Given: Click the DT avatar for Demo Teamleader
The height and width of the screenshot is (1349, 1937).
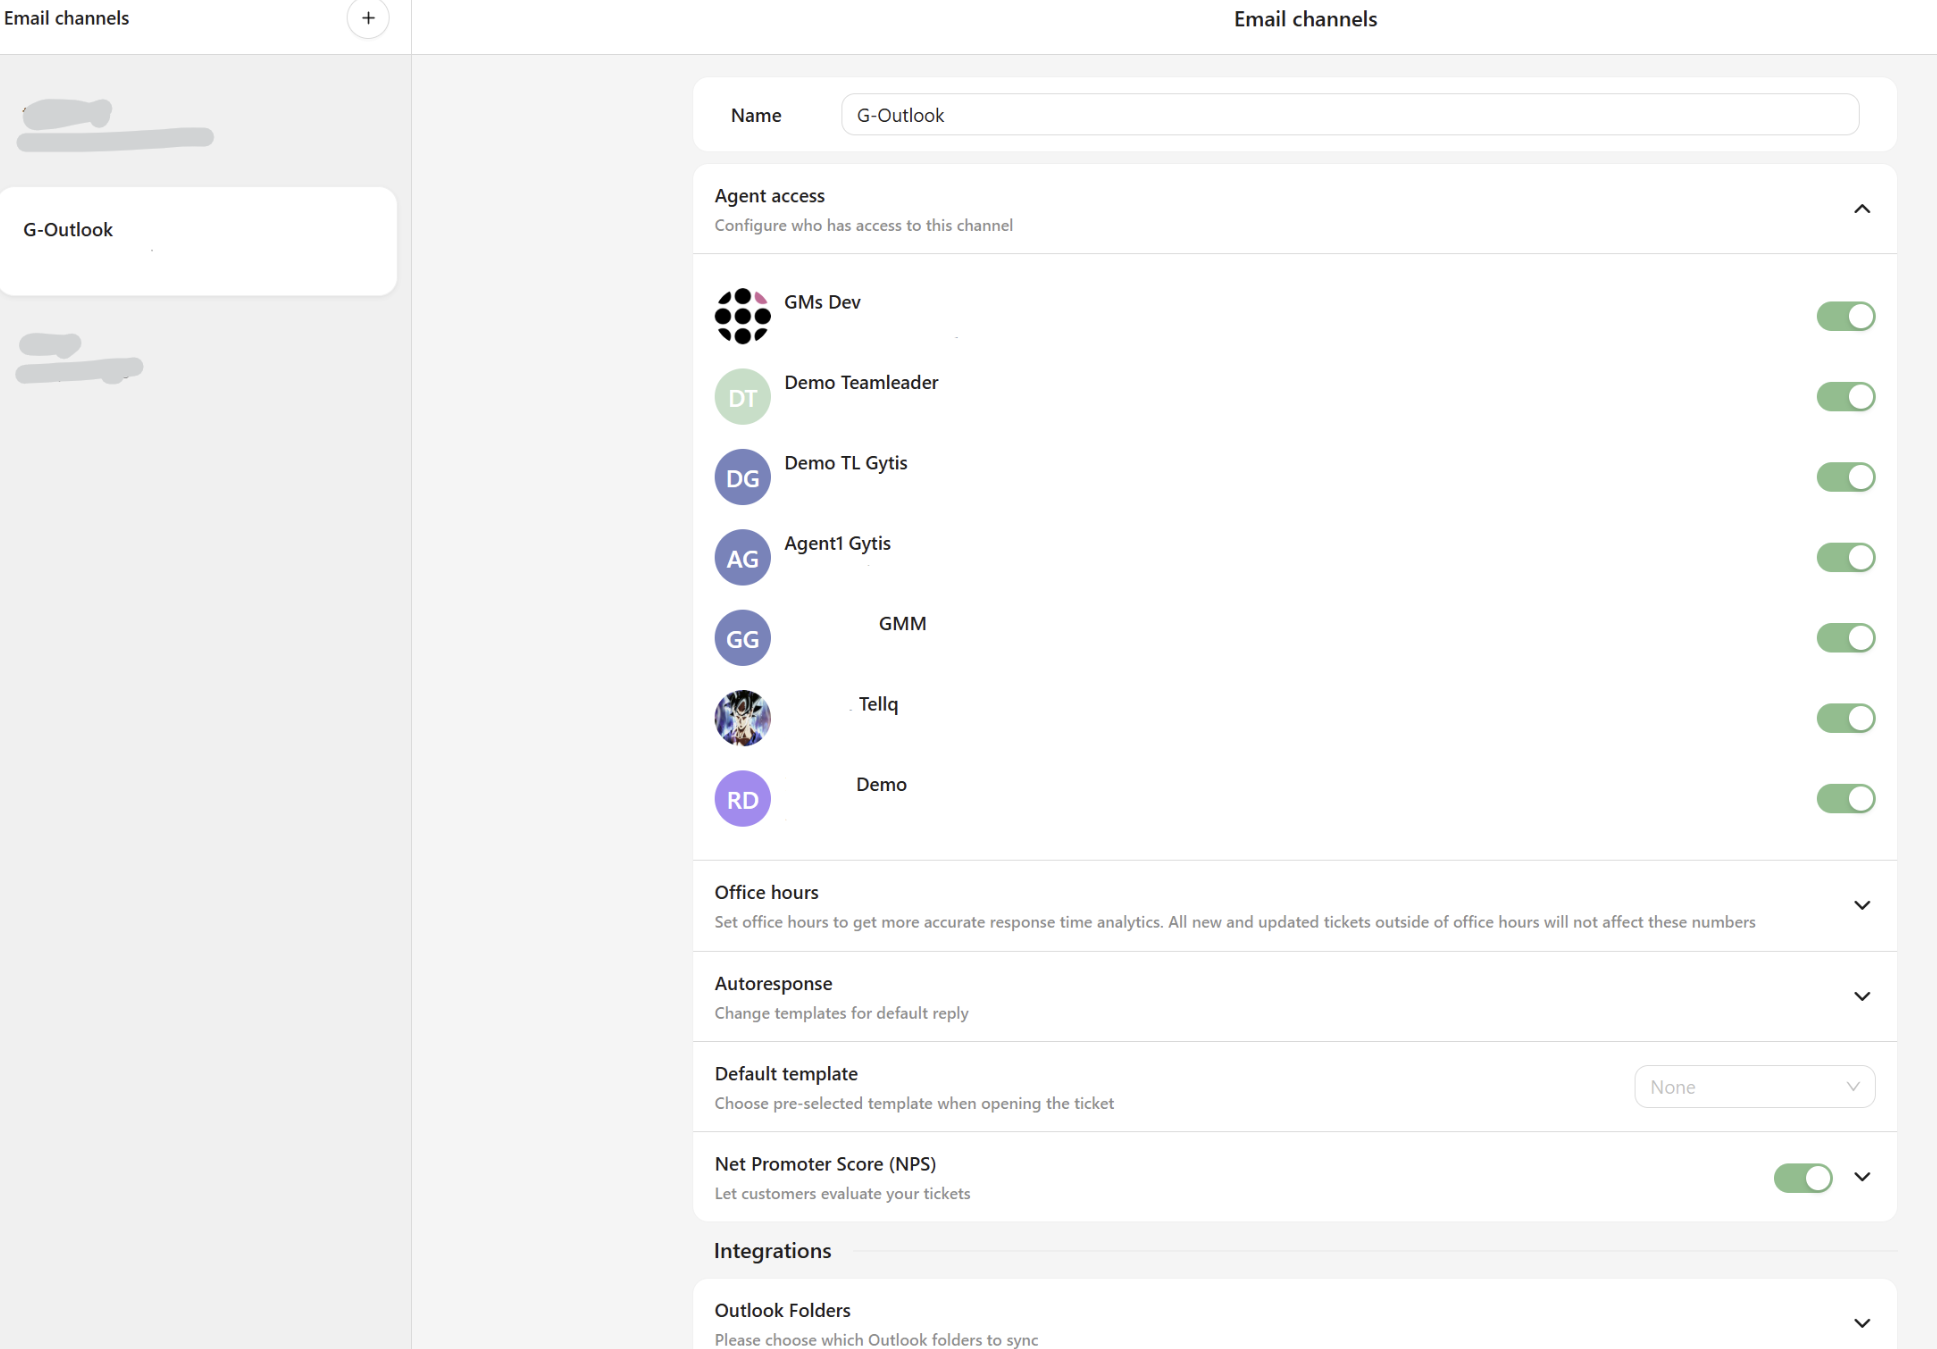Looking at the screenshot, I should click(742, 397).
